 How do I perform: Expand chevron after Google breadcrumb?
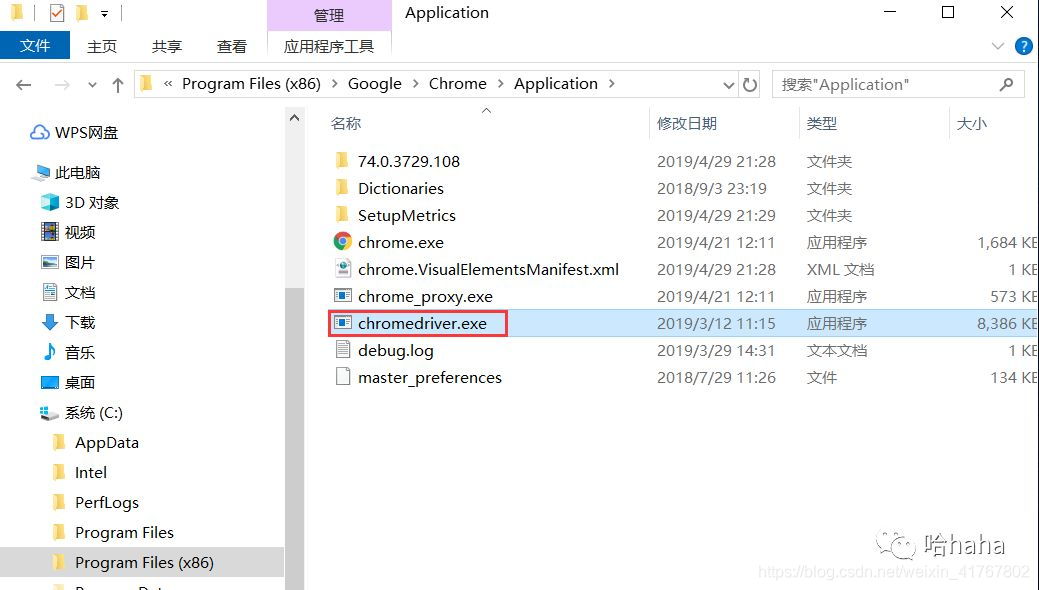point(415,84)
